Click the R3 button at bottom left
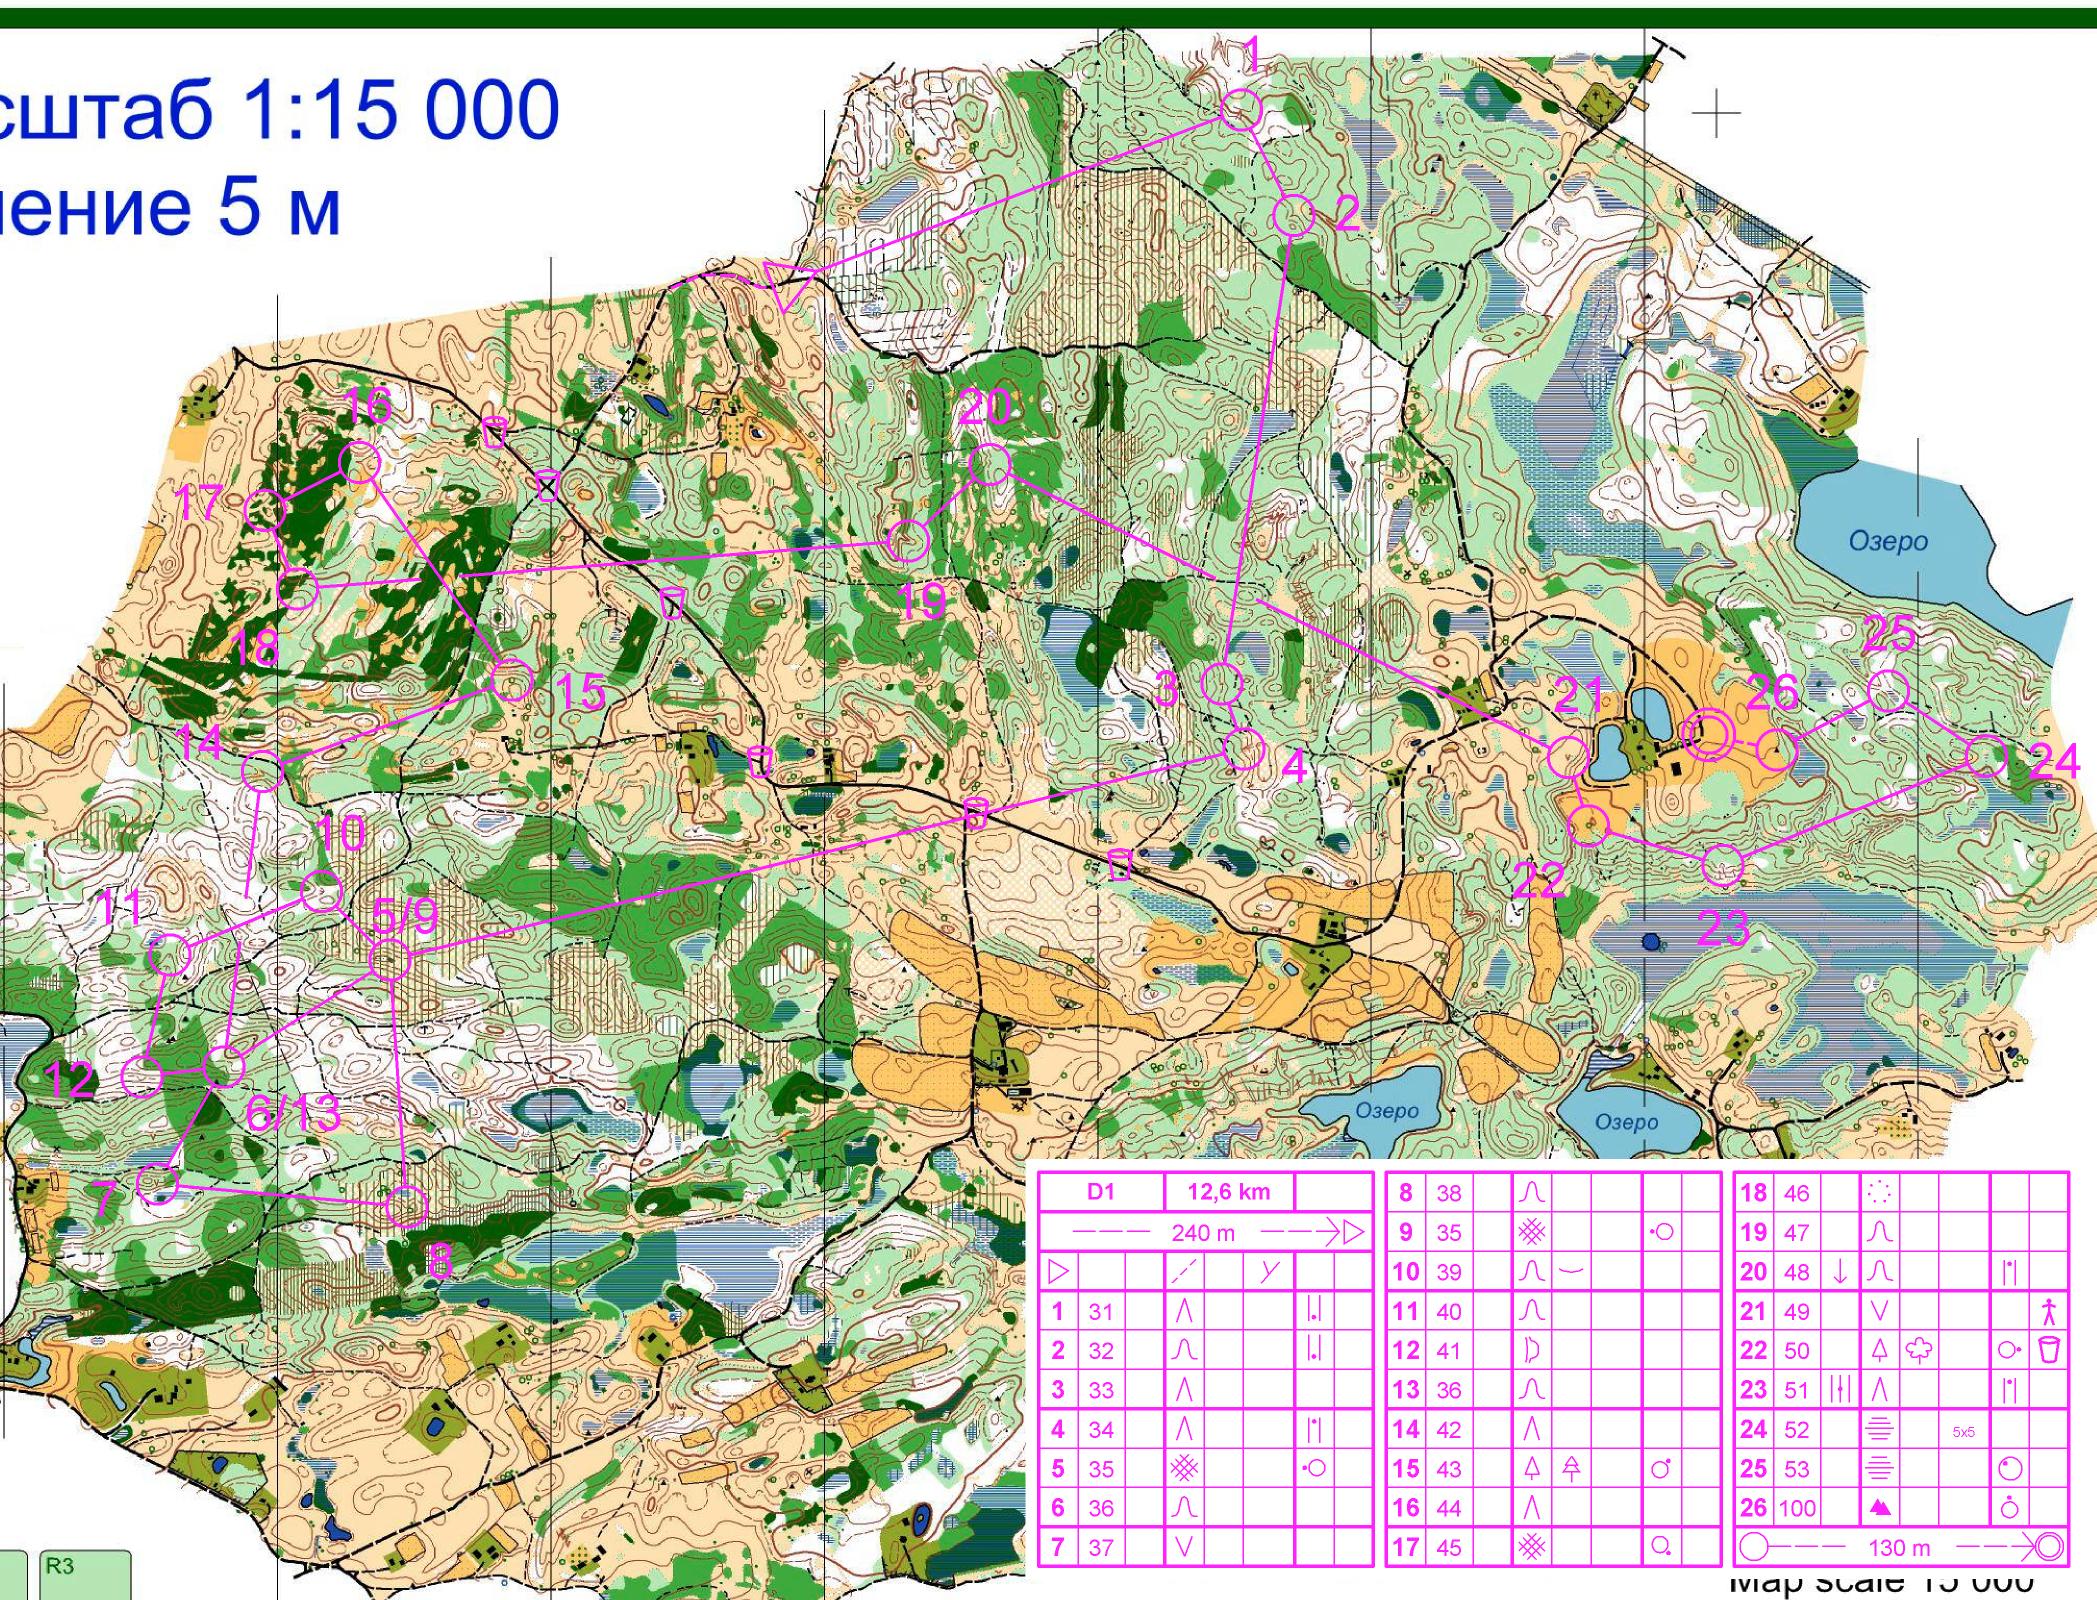This screenshot has width=2097, height=1600. 85,1575
